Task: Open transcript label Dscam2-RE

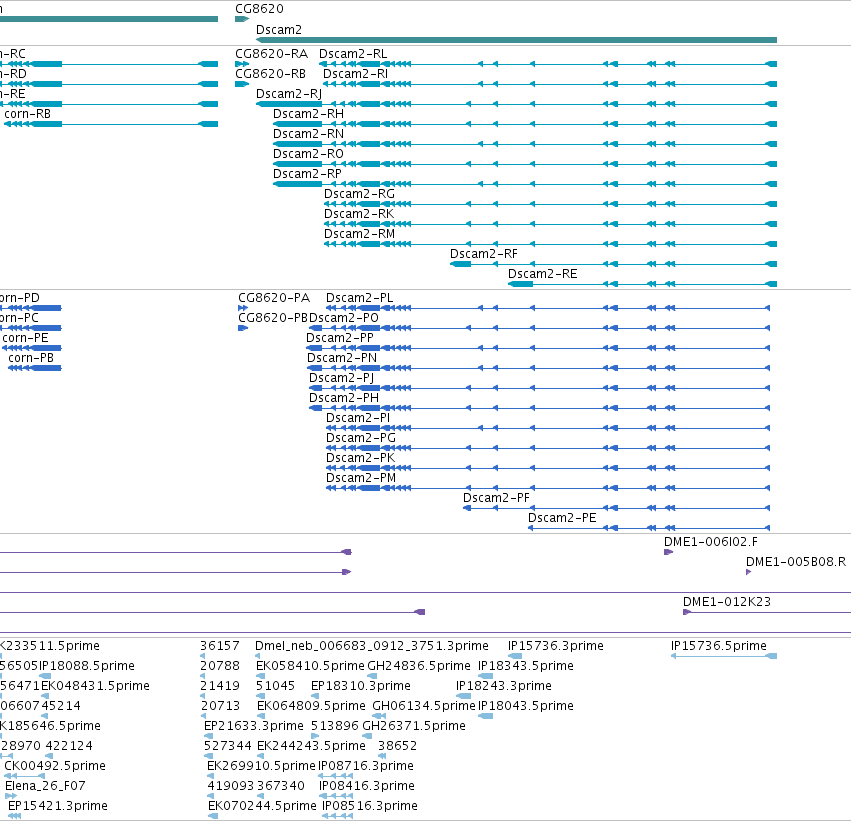Action: (x=542, y=275)
